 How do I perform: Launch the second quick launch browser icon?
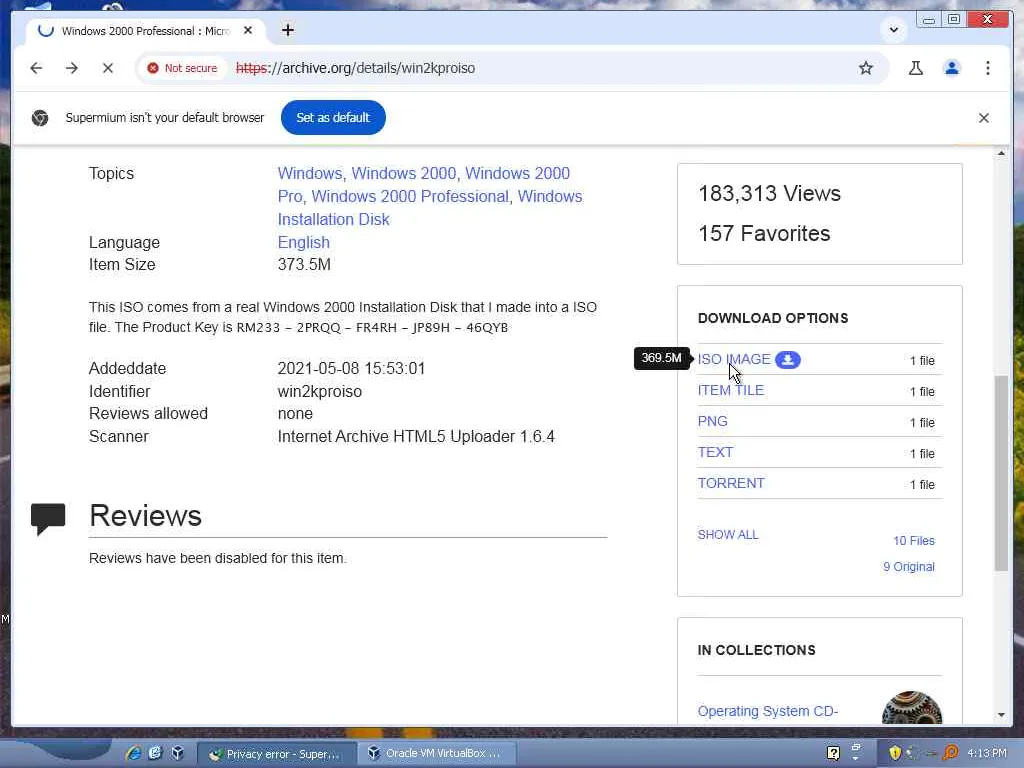(x=155, y=753)
